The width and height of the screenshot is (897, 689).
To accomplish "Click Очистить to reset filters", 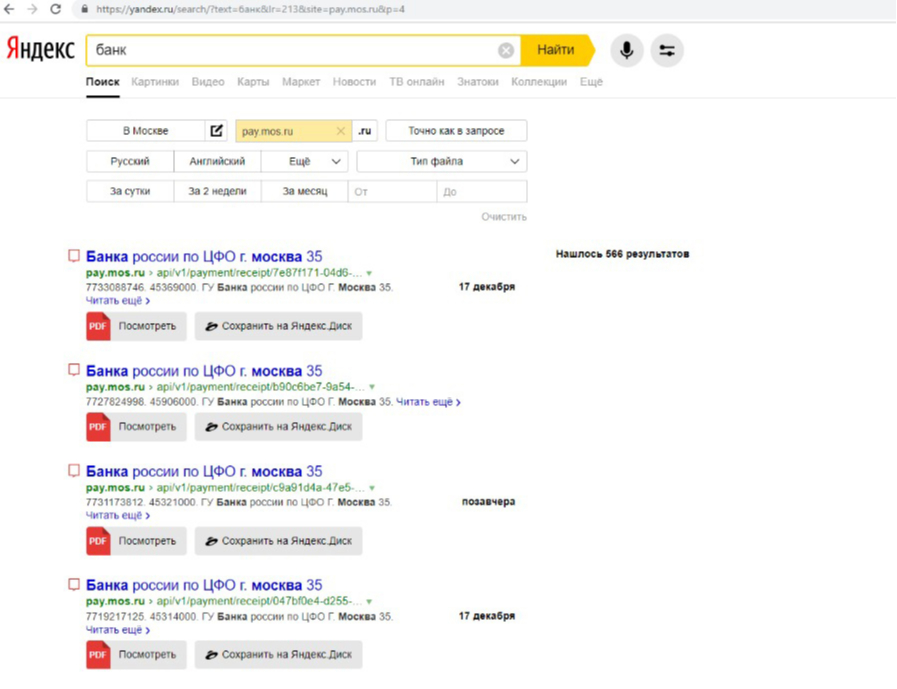I will (503, 217).
